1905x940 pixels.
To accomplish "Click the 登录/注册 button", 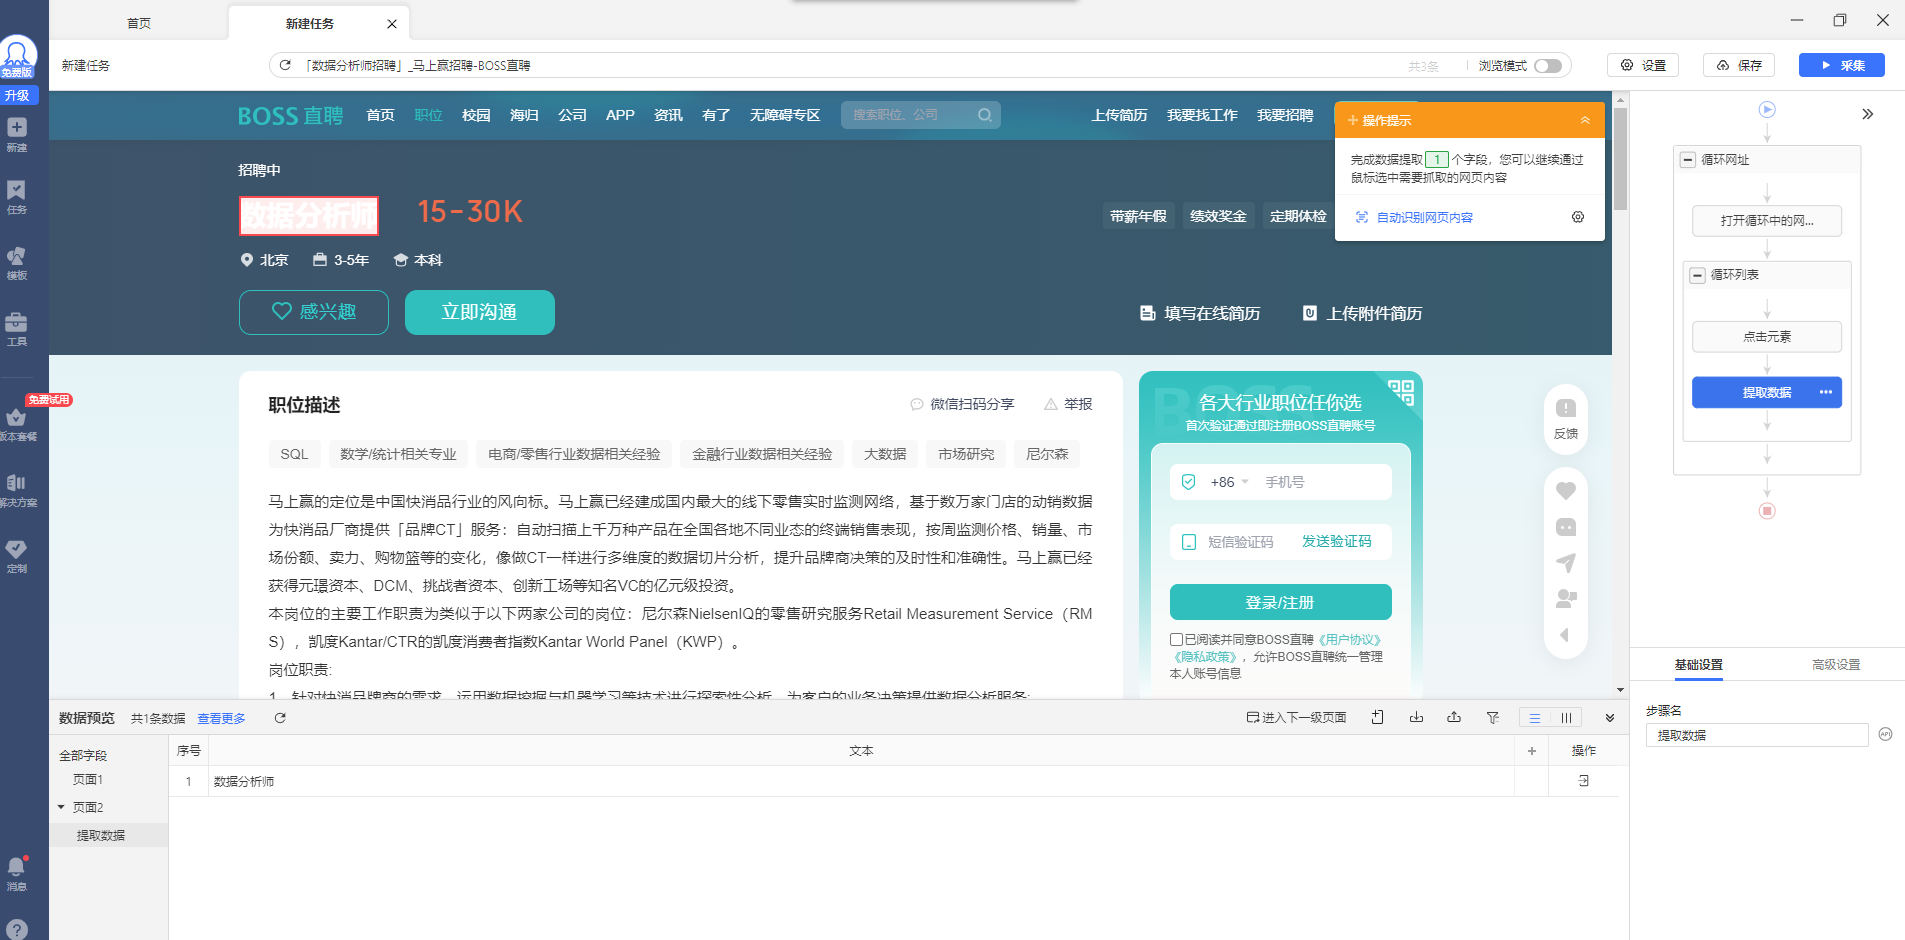I will [1281, 602].
